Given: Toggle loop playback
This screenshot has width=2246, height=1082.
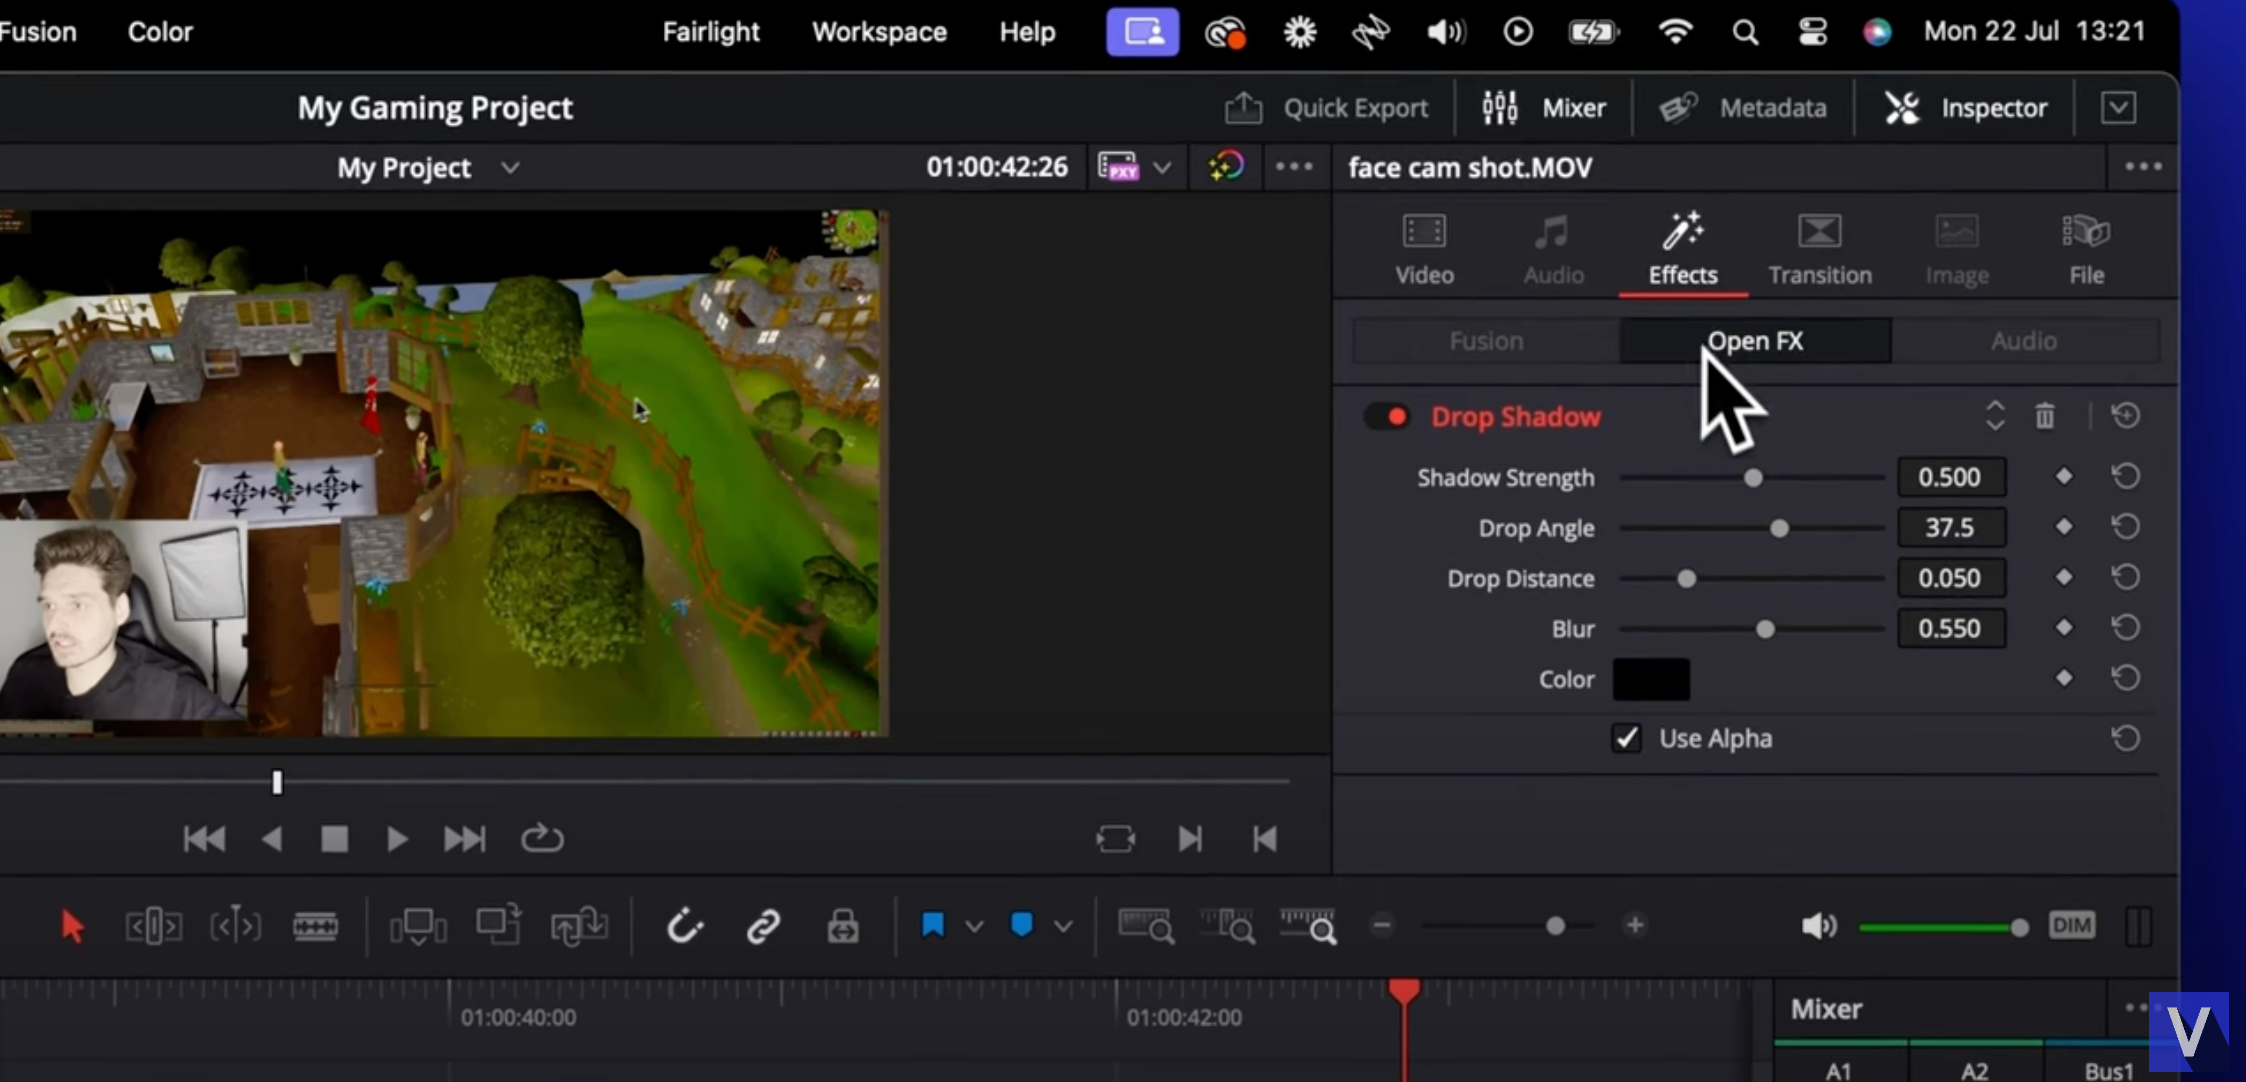Looking at the screenshot, I should [x=542, y=838].
